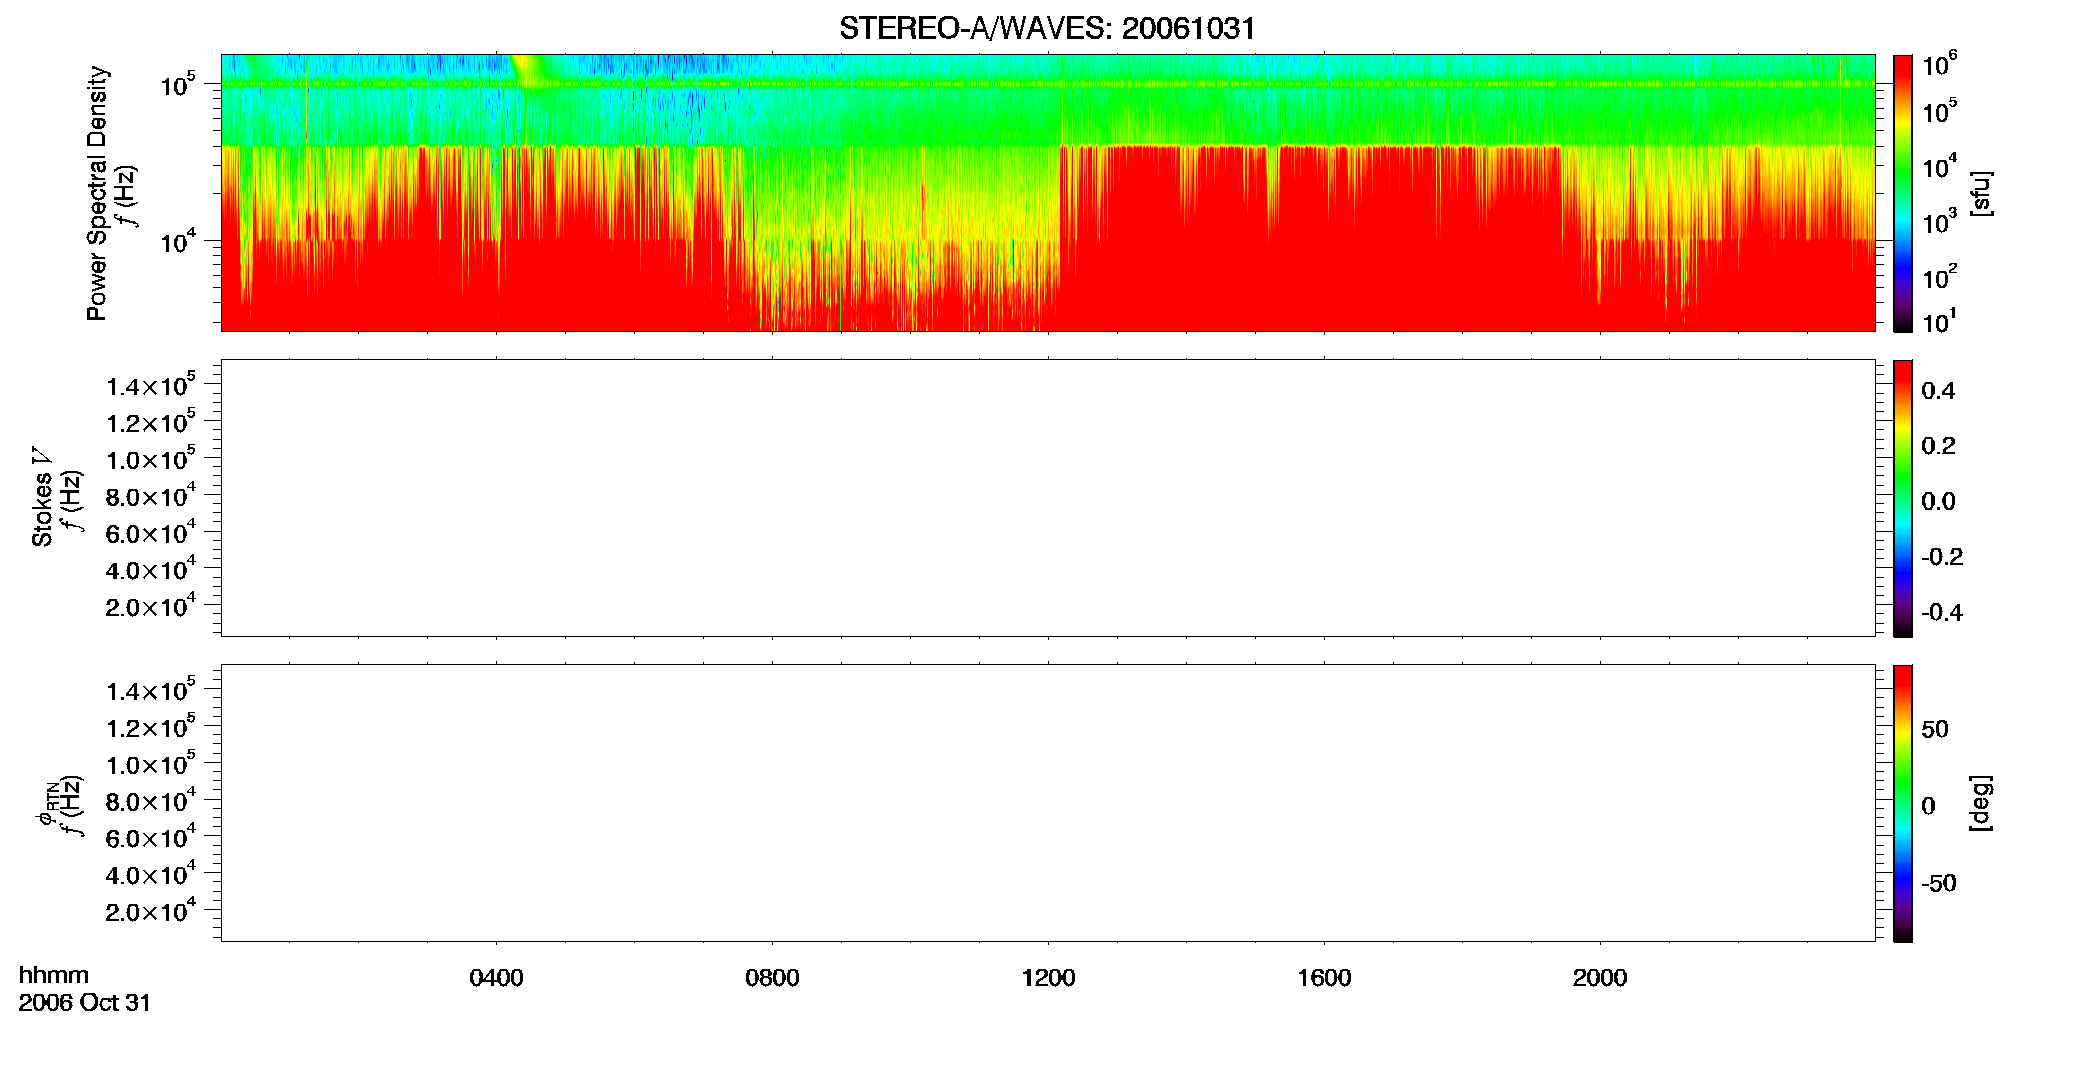Screen dimensions: 2096x1080
Task: Click the degrees color bar
Action: 1903,803
